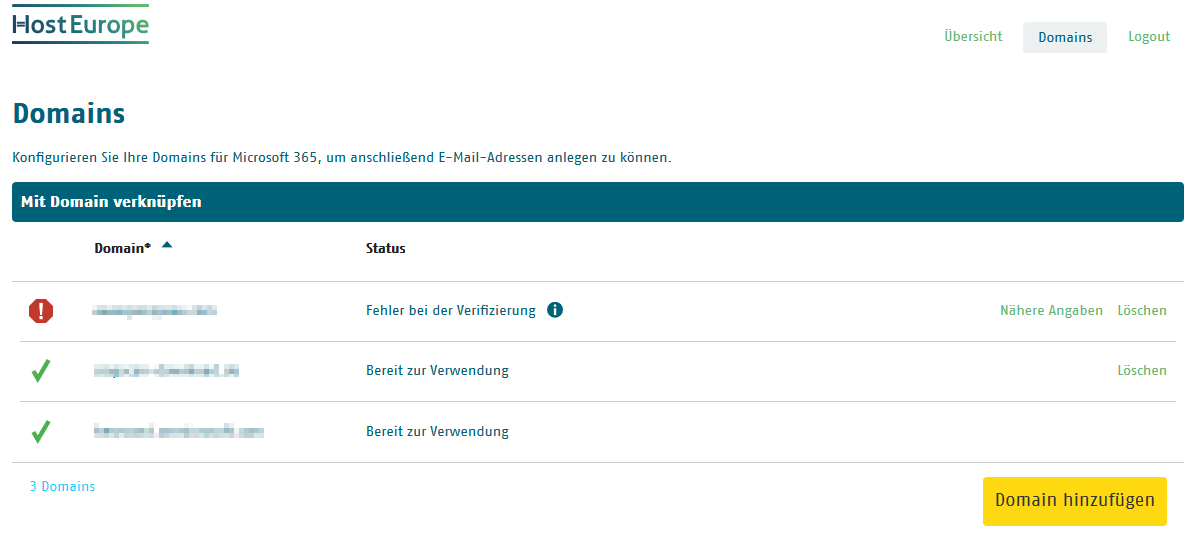The height and width of the screenshot is (546, 1204).
Task: Select the blurred domain name in the third row
Action: [179, 432]
